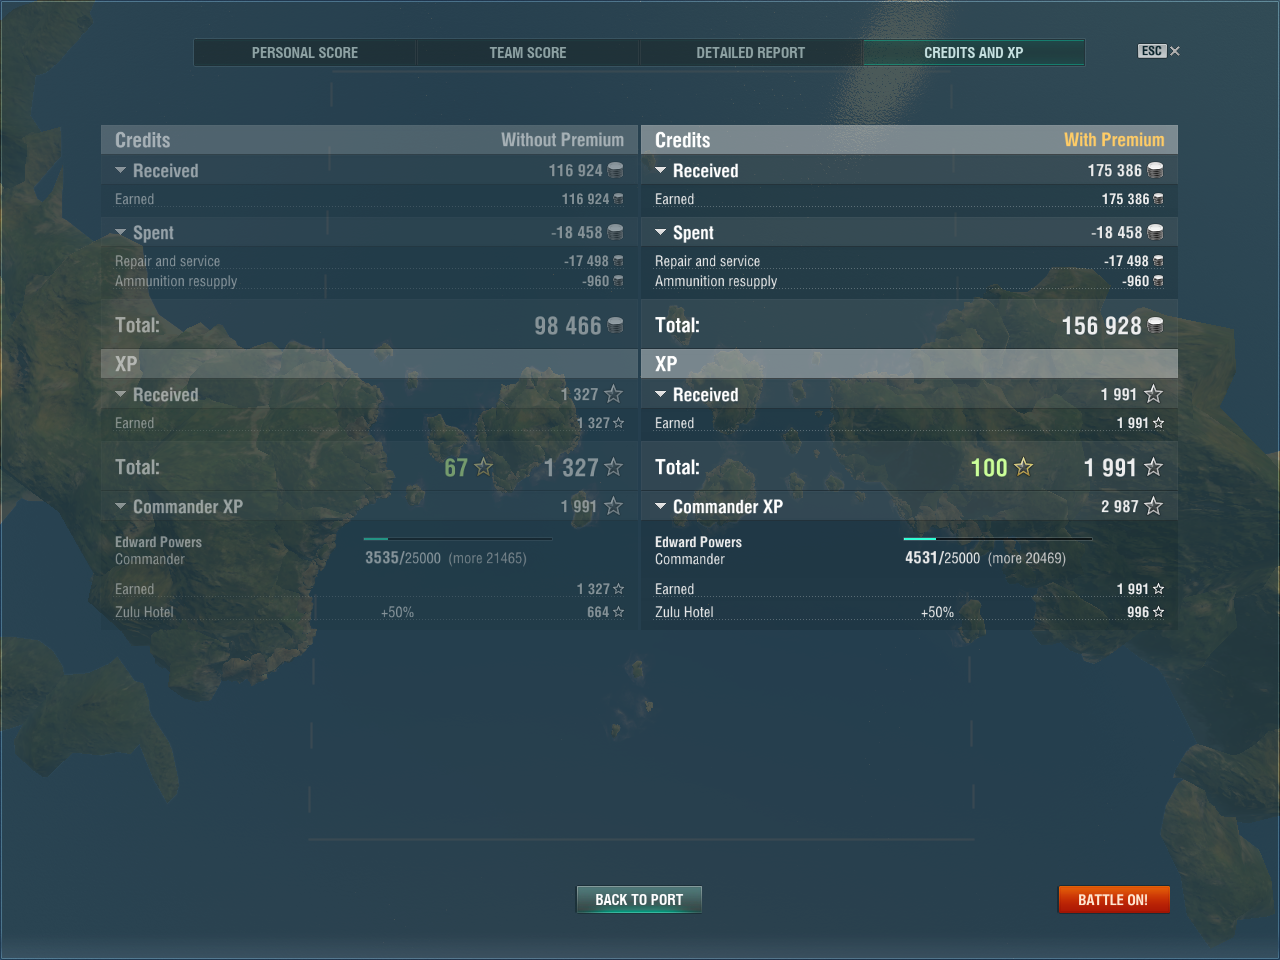The width and height of the screenshot is (1280, 960).
Task: Click the credits coin icon beside With Premium total
Action: (1155, 325)
